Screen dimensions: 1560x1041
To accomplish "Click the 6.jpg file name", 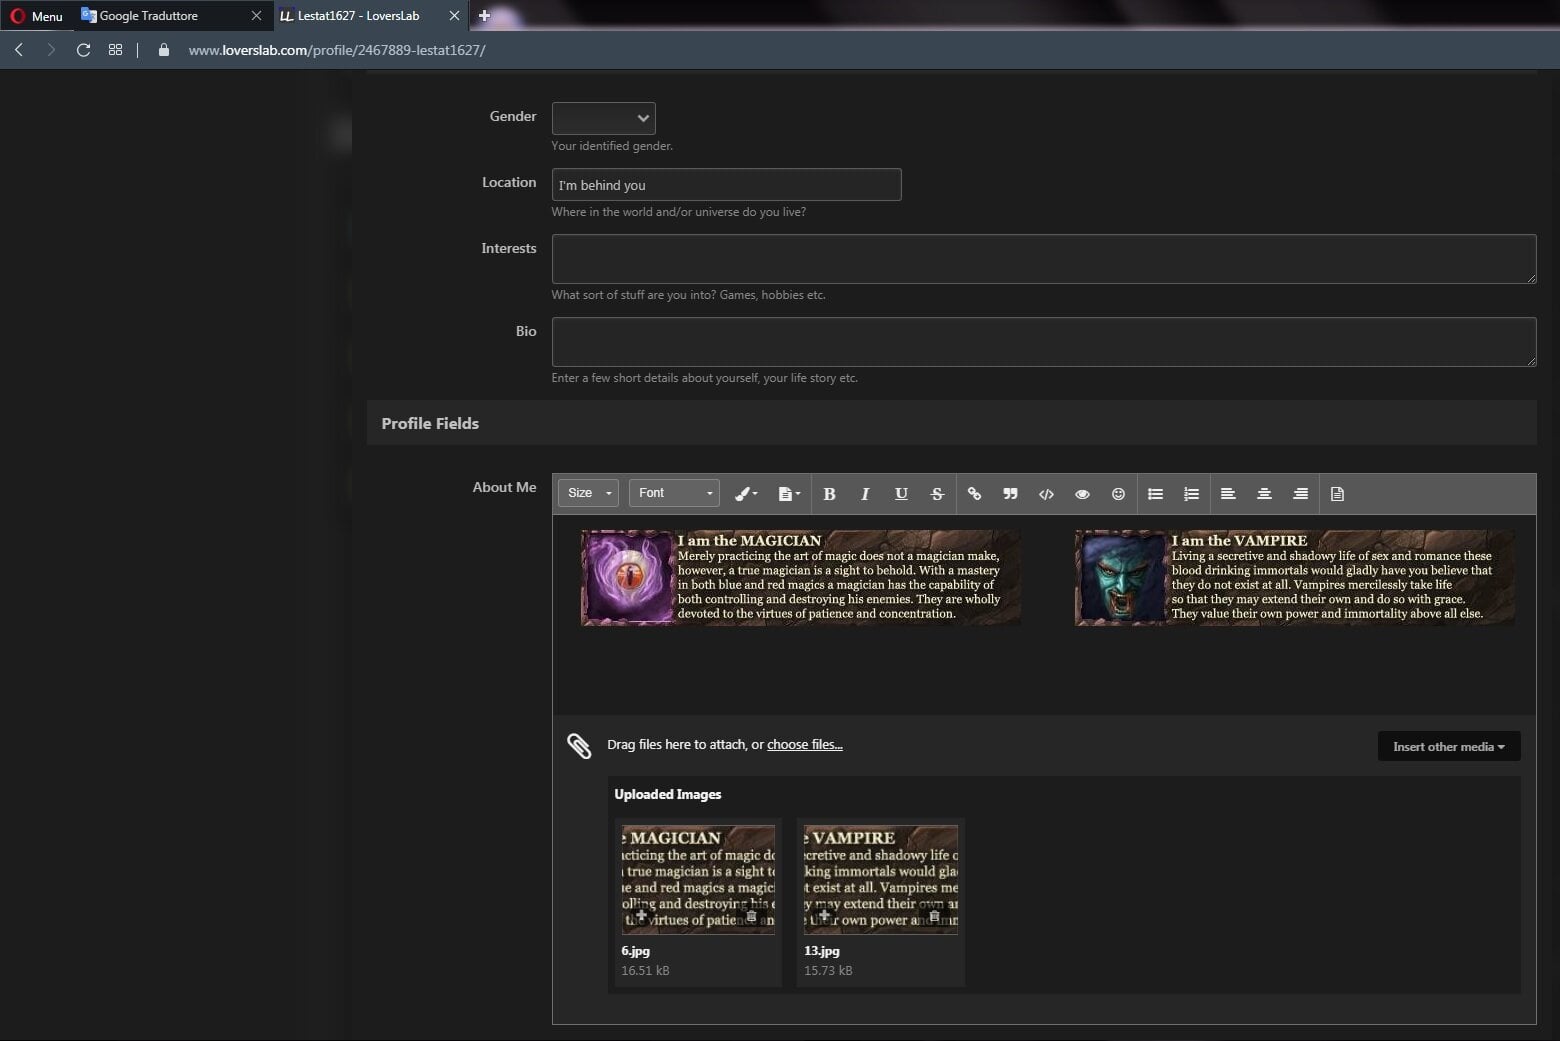I will click(x=635, y=951).
